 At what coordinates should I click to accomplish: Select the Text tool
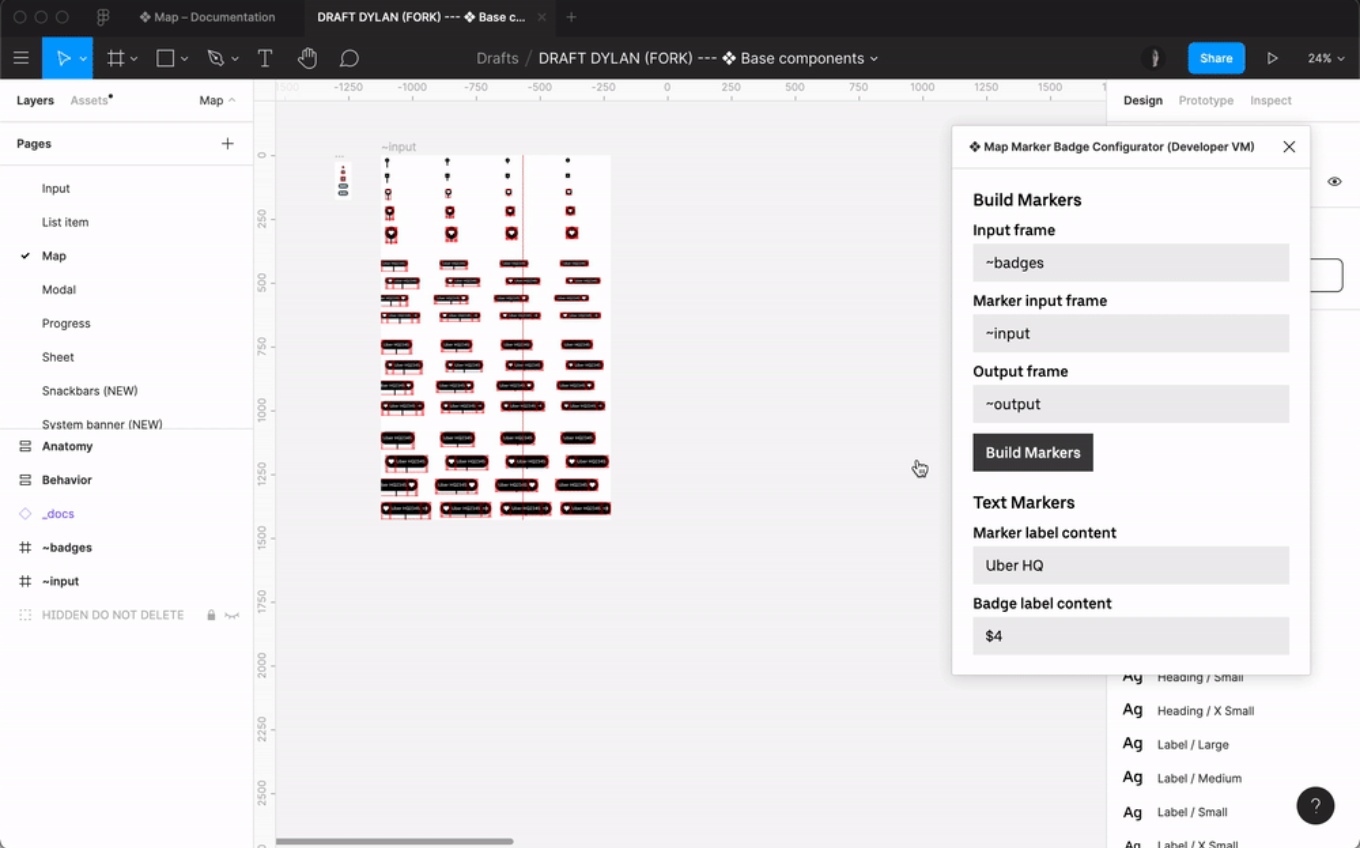(x=265, y=58)
